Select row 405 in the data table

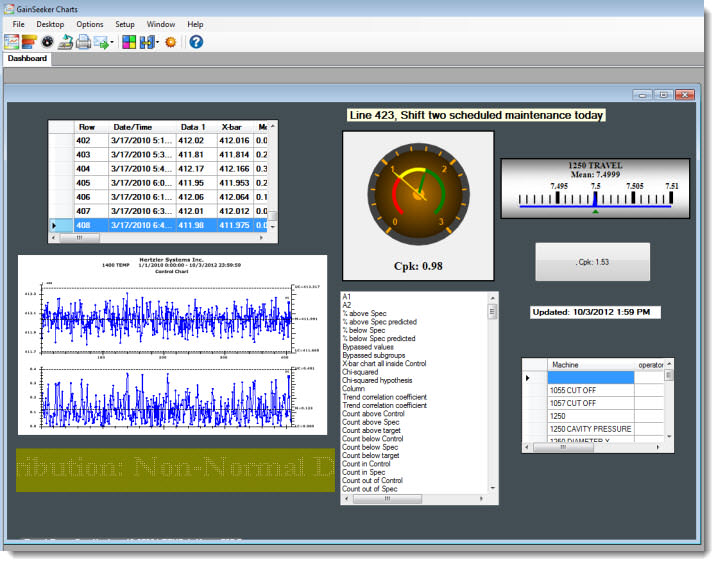tap(86, 183)
